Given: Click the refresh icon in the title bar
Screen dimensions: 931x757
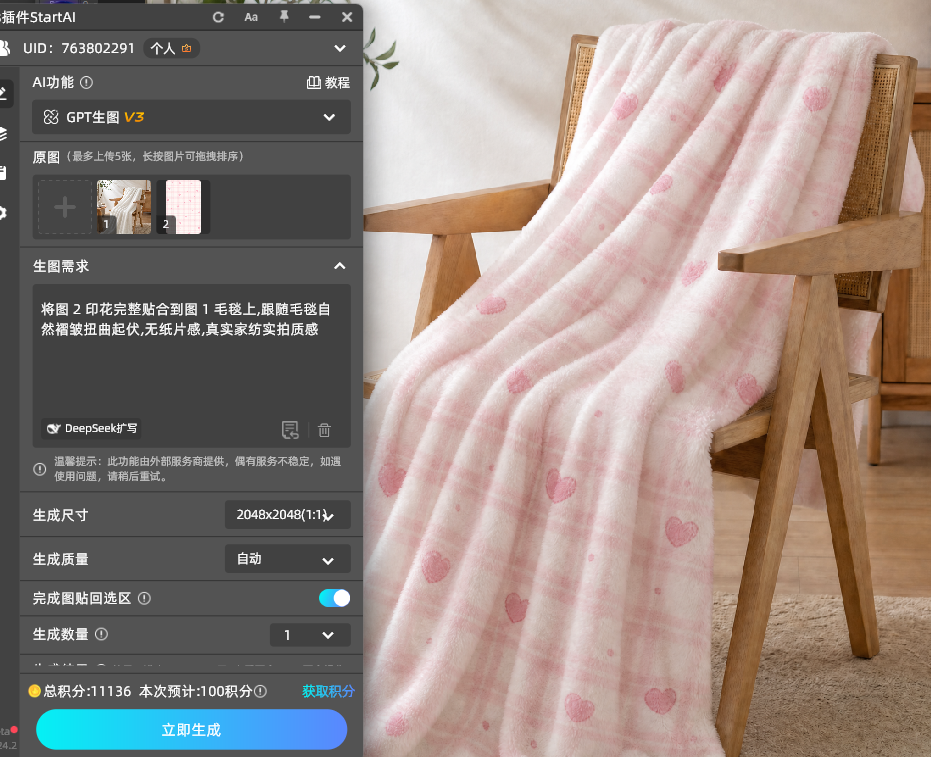Looking at the screenshot, I should [218, 17].
